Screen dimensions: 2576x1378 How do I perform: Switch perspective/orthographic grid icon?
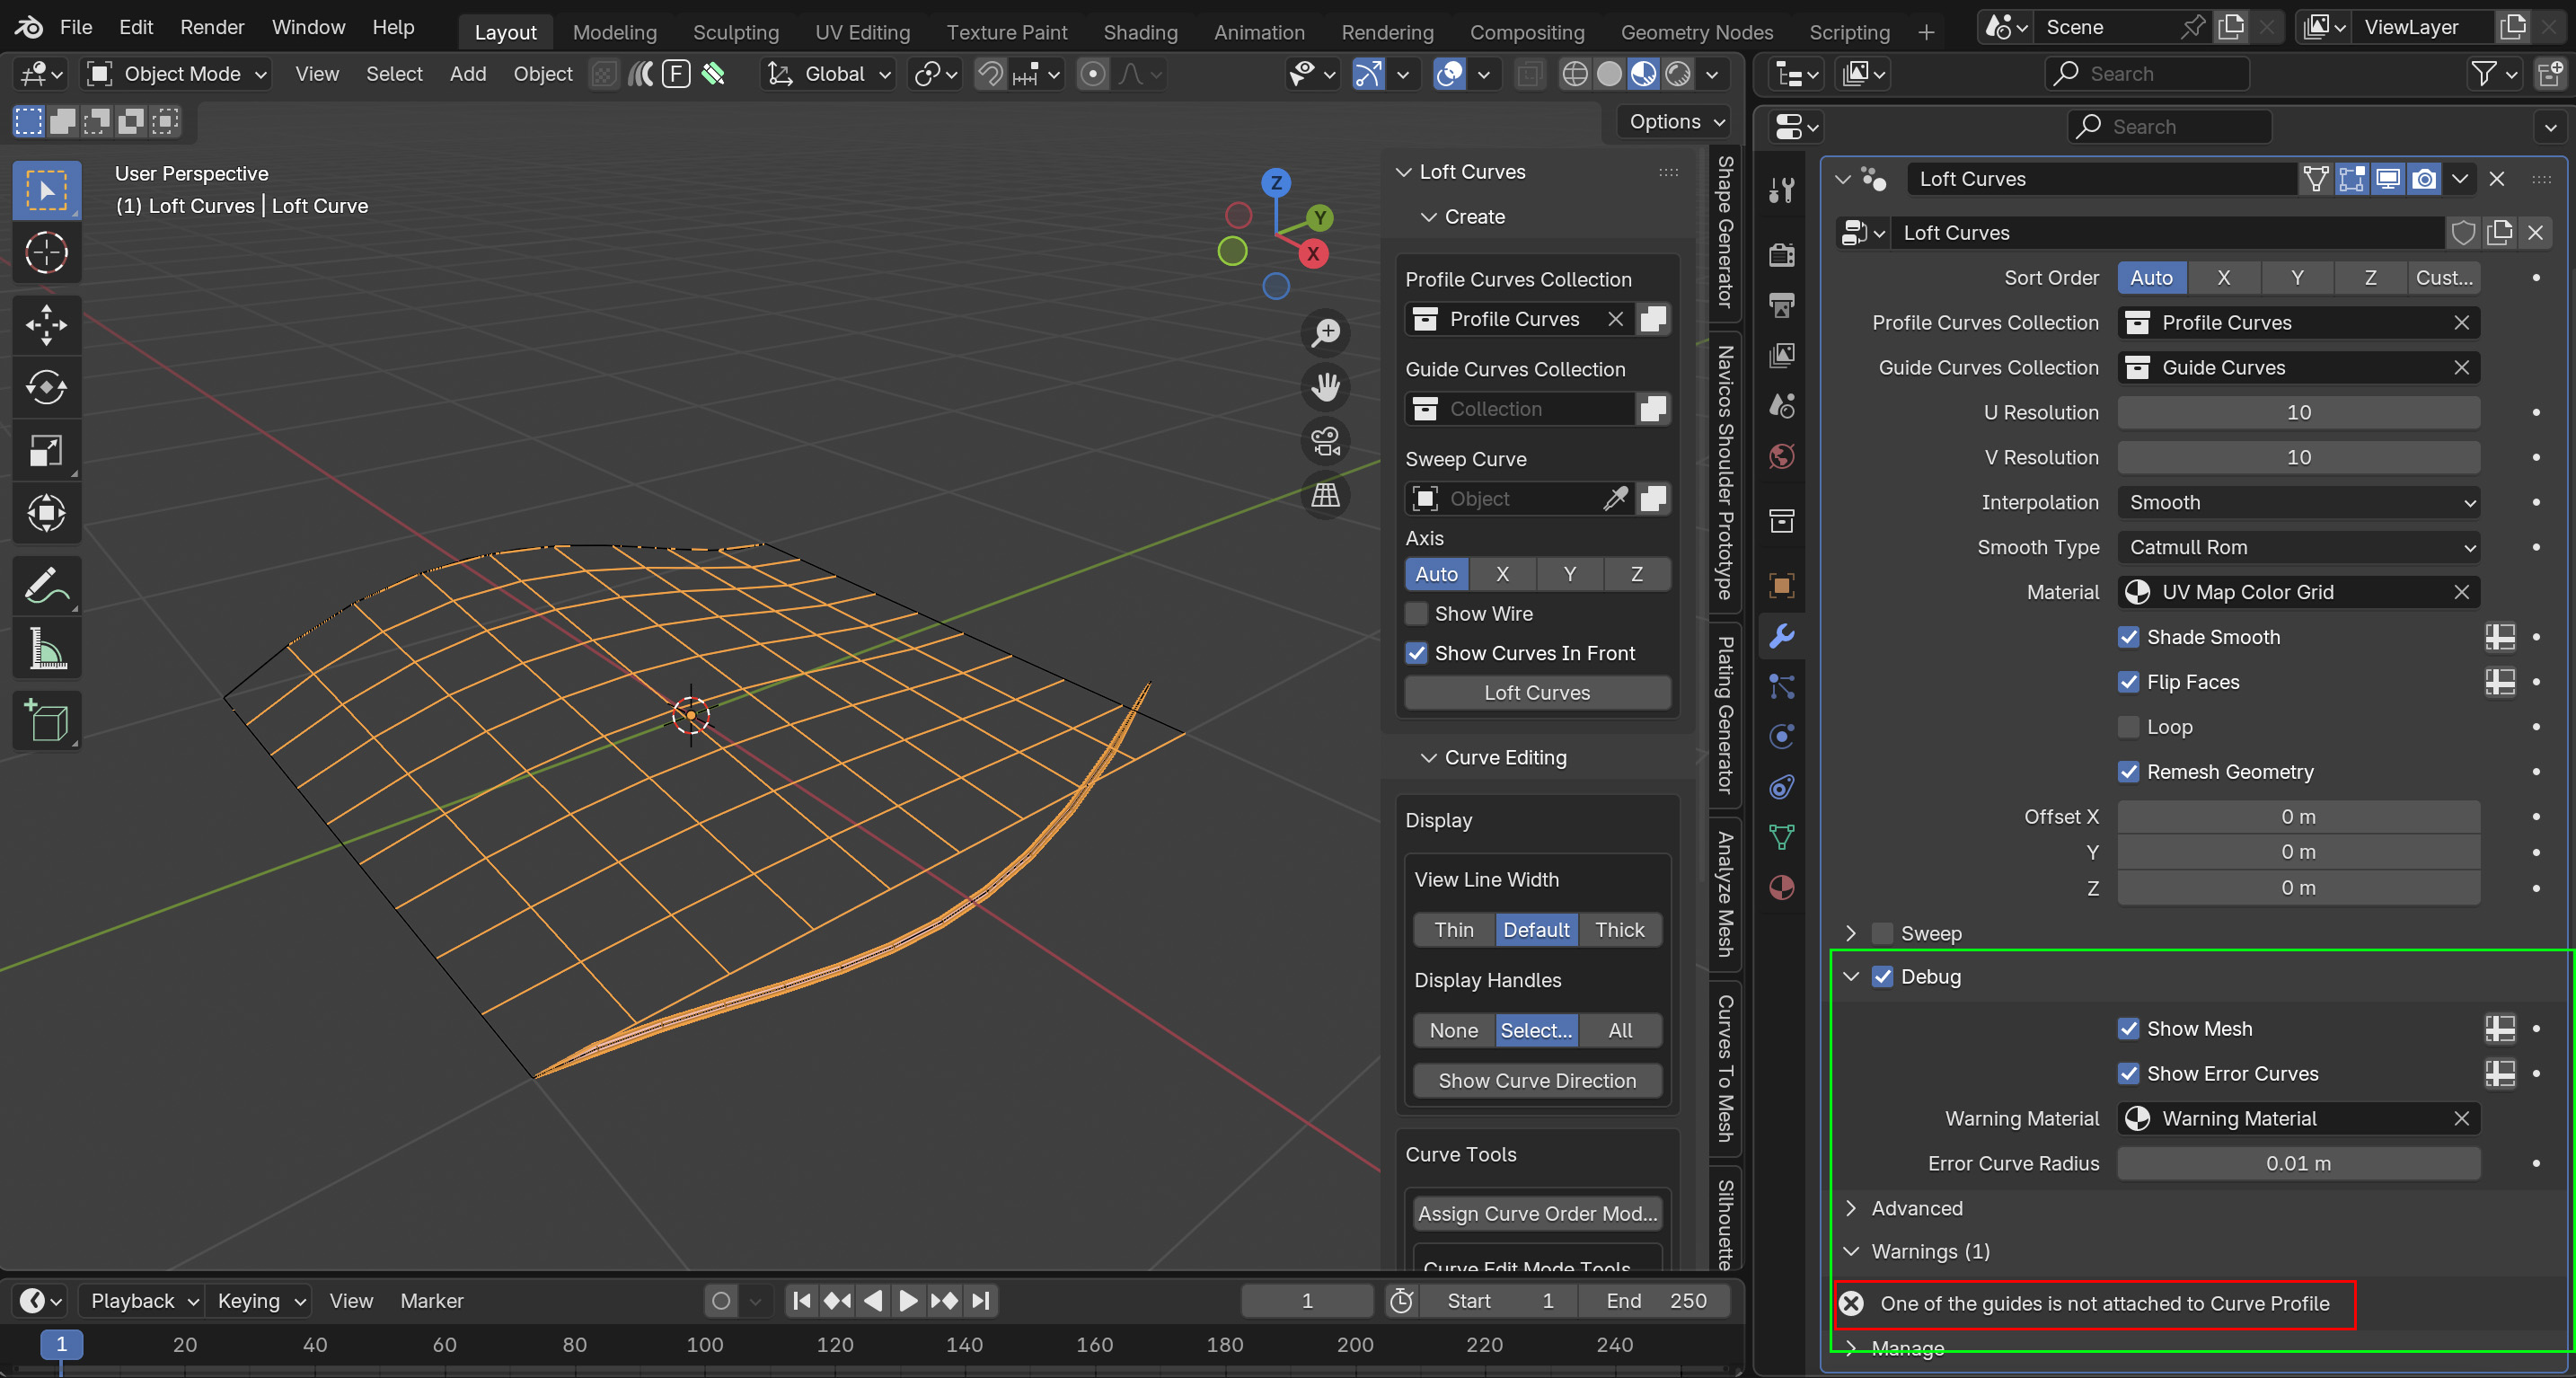click(x=1326, y=495)
